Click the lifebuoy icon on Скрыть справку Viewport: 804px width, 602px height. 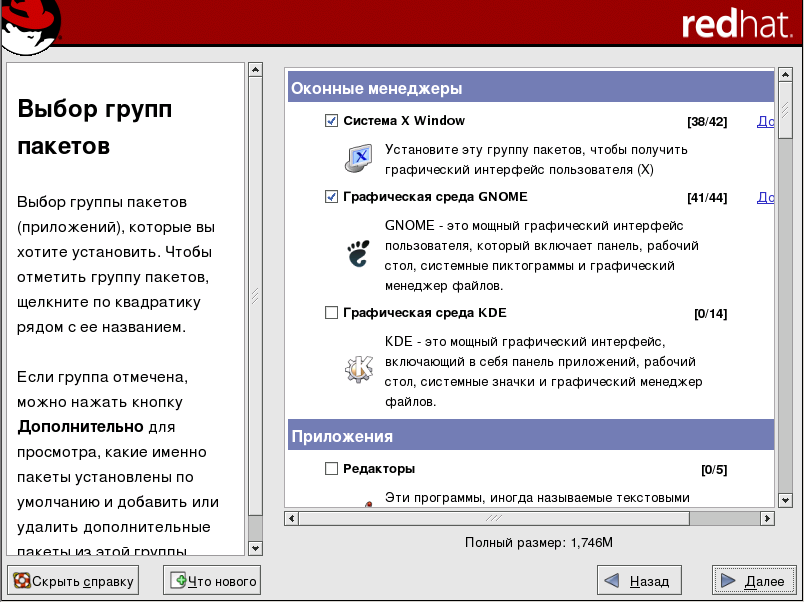(21, 580)
